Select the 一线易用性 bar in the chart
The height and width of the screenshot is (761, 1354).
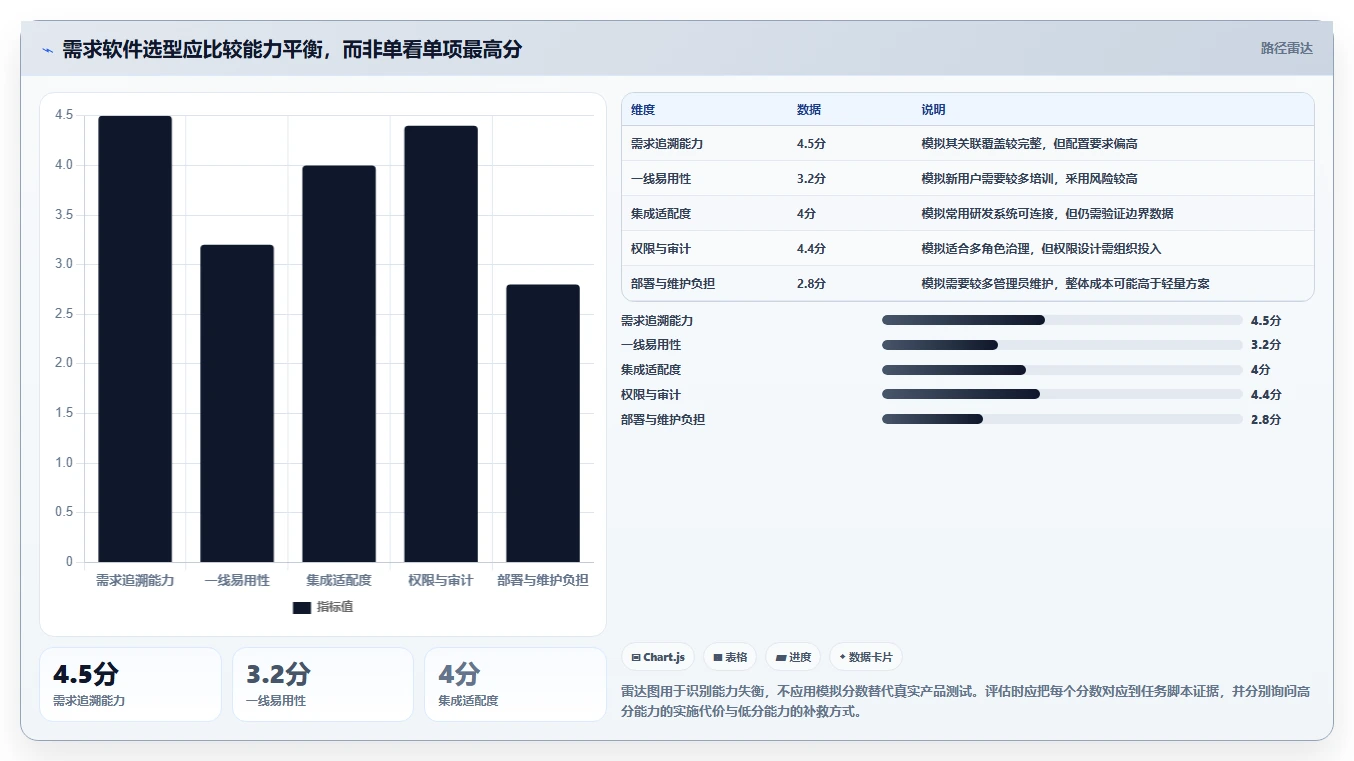point(237,403)
